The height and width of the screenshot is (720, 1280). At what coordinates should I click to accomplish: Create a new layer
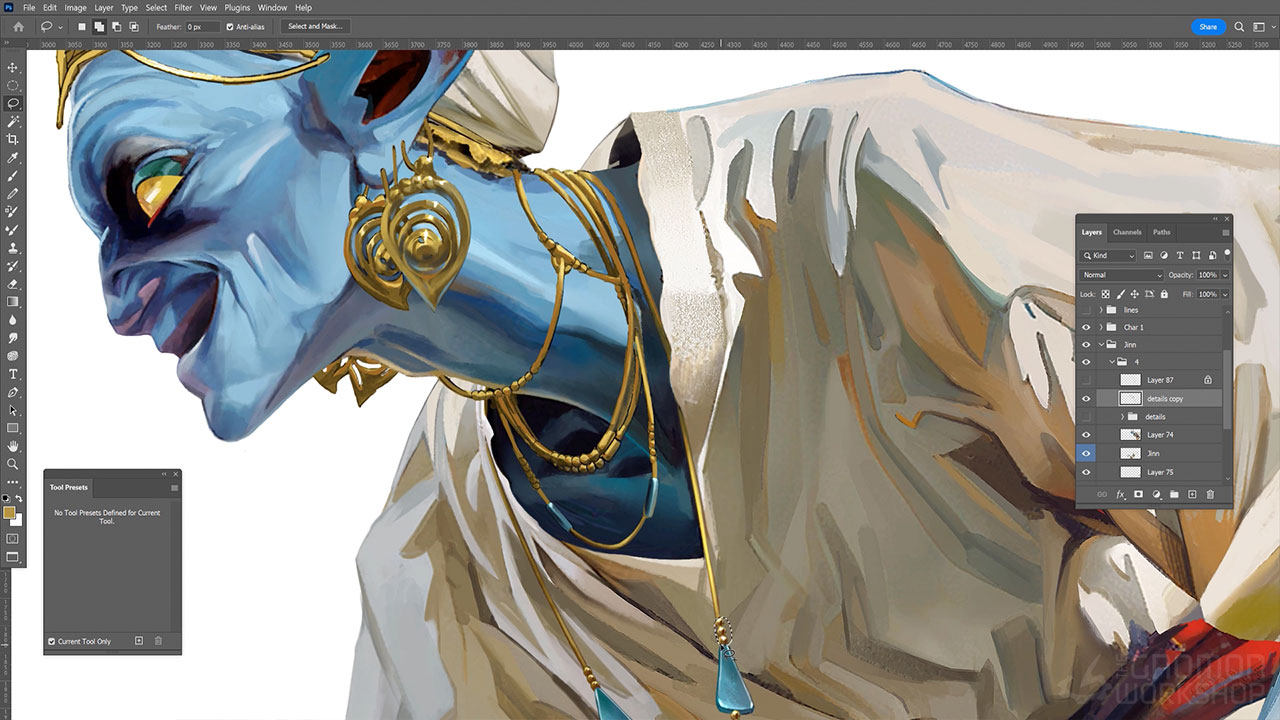(1192, 494)
